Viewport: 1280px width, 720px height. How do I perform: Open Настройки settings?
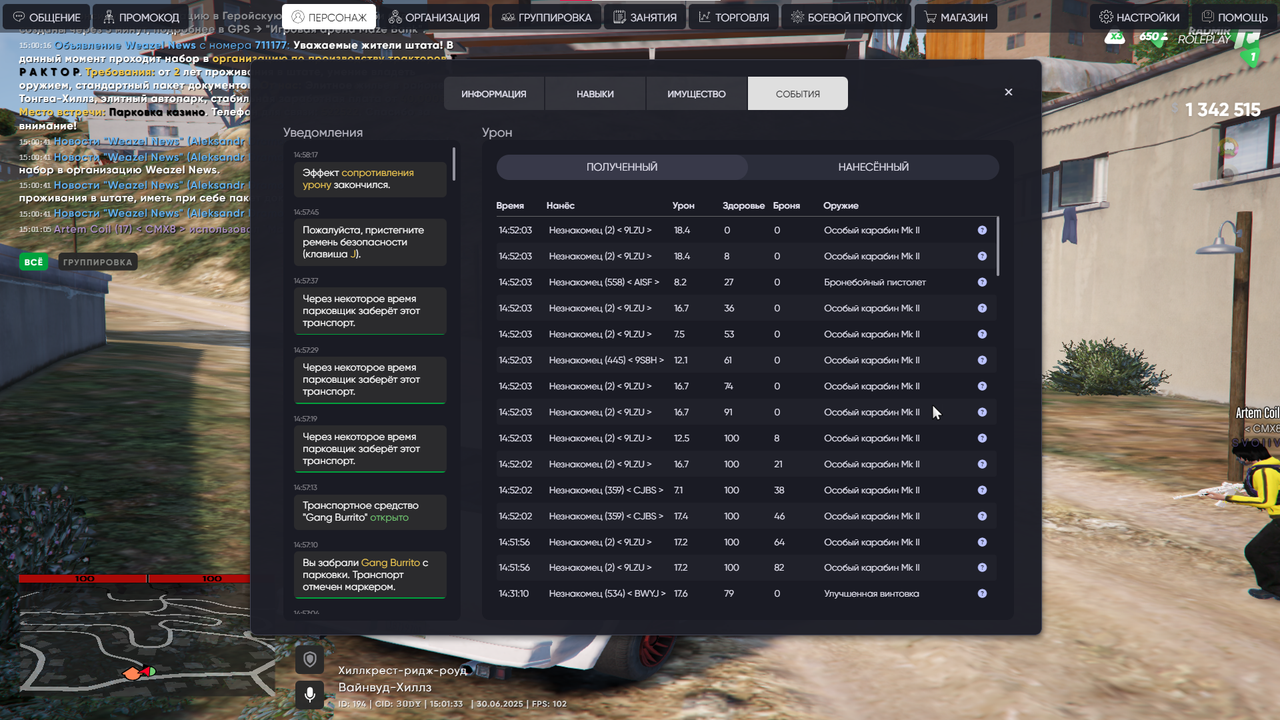[x=1139, y=17]
